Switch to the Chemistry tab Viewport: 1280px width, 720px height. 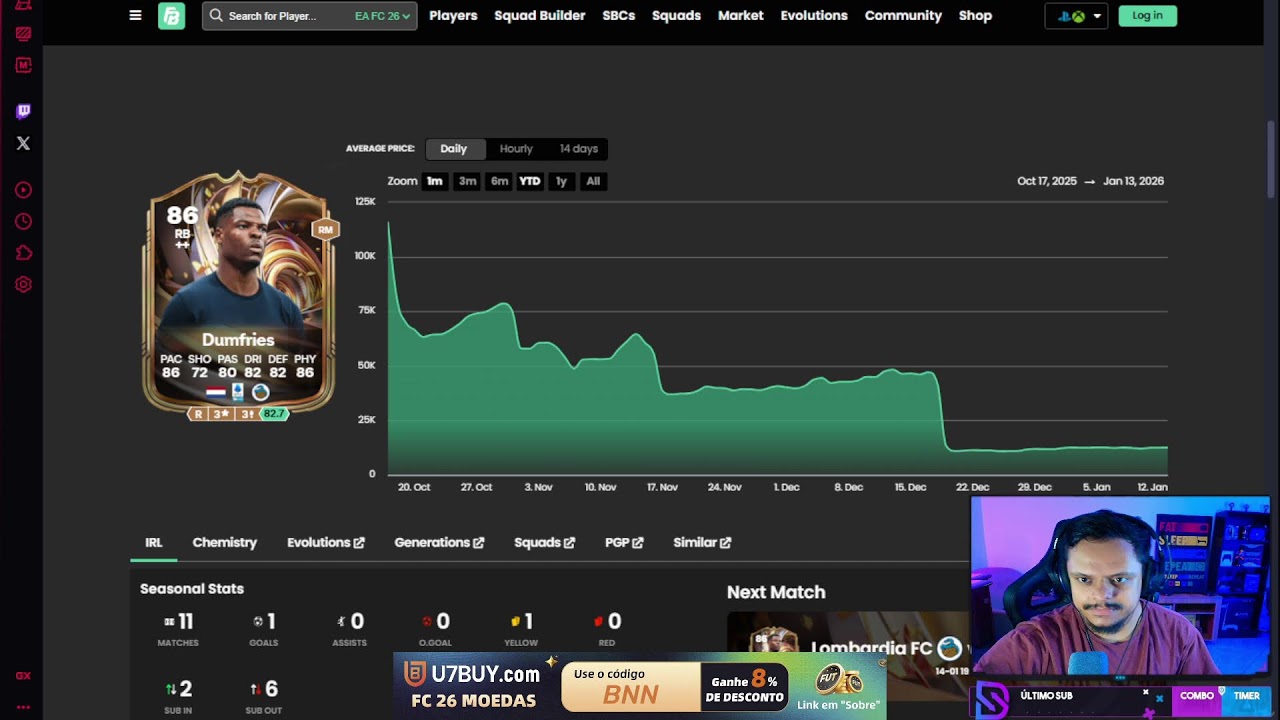tap(225, 543)
